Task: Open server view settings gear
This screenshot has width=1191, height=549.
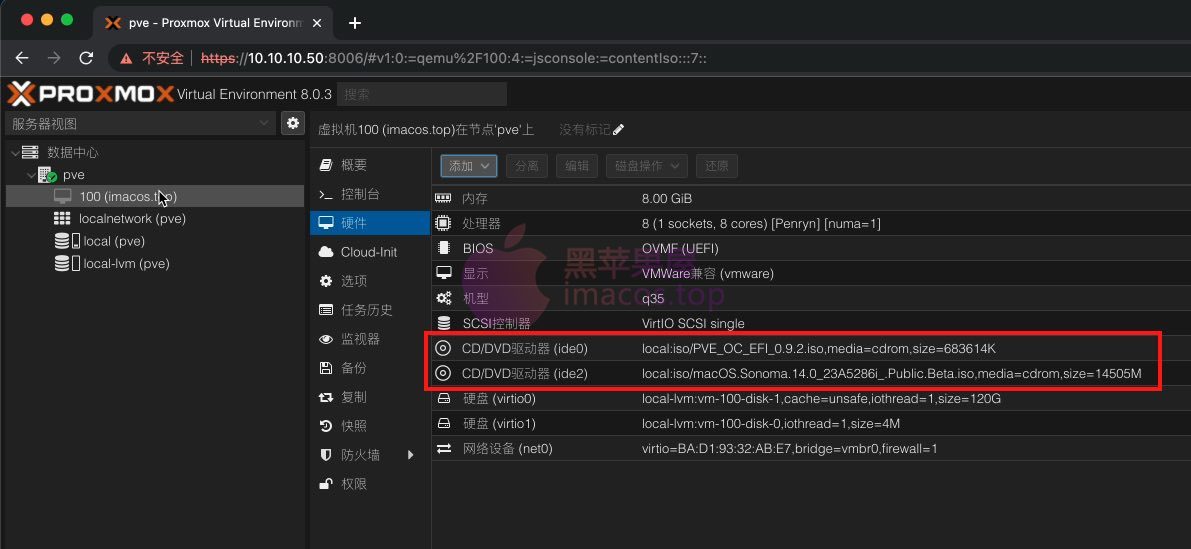Action: click(292, 123)
